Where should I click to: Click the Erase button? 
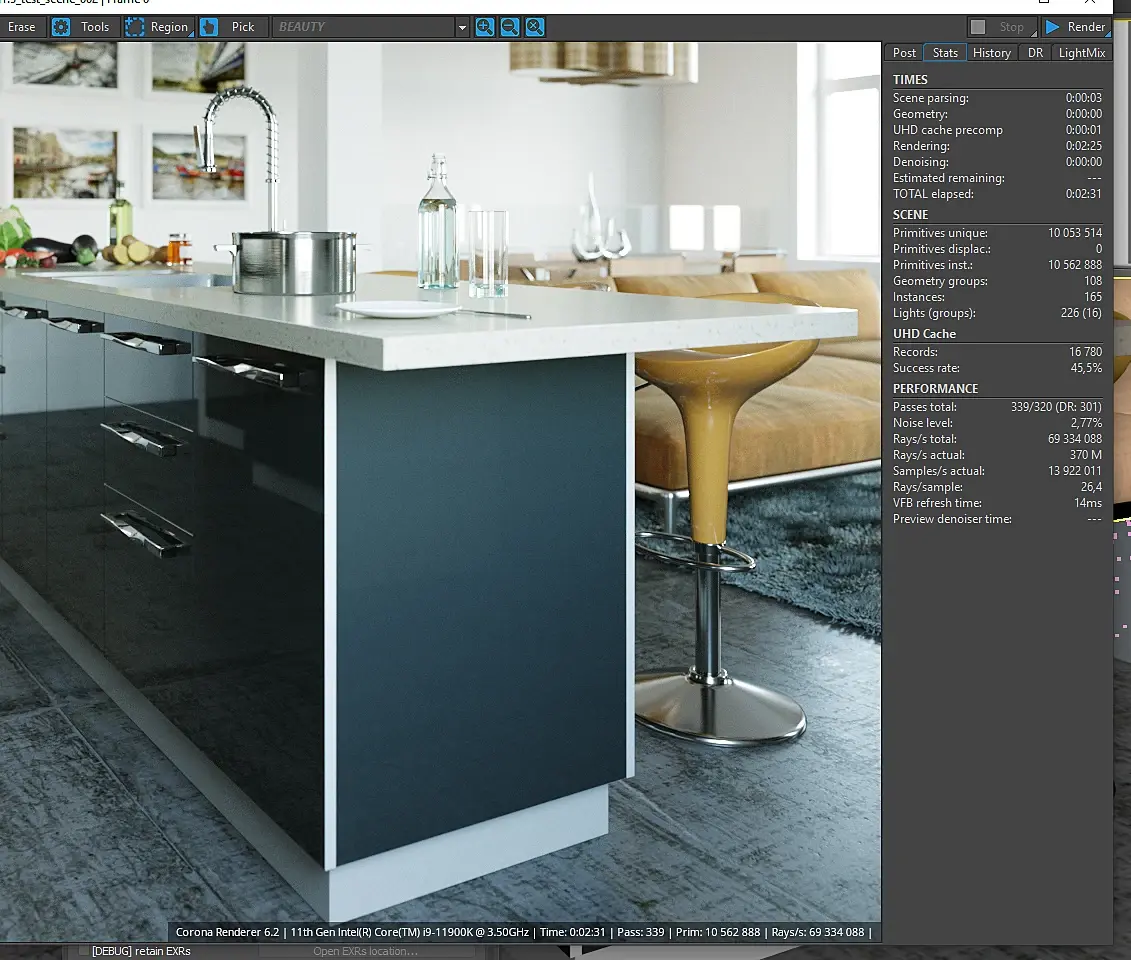coord(22,27)
